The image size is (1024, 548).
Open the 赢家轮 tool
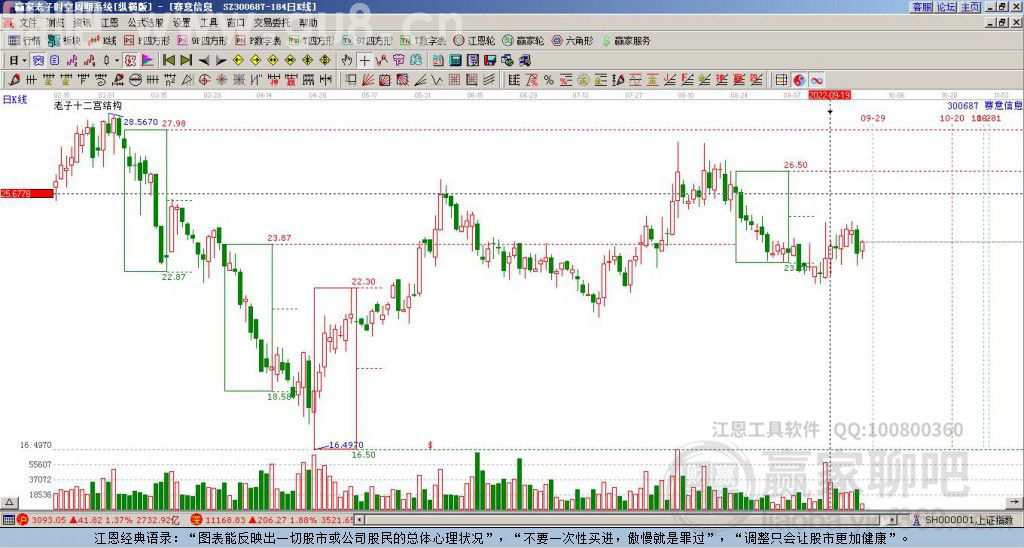pos(523,40)
